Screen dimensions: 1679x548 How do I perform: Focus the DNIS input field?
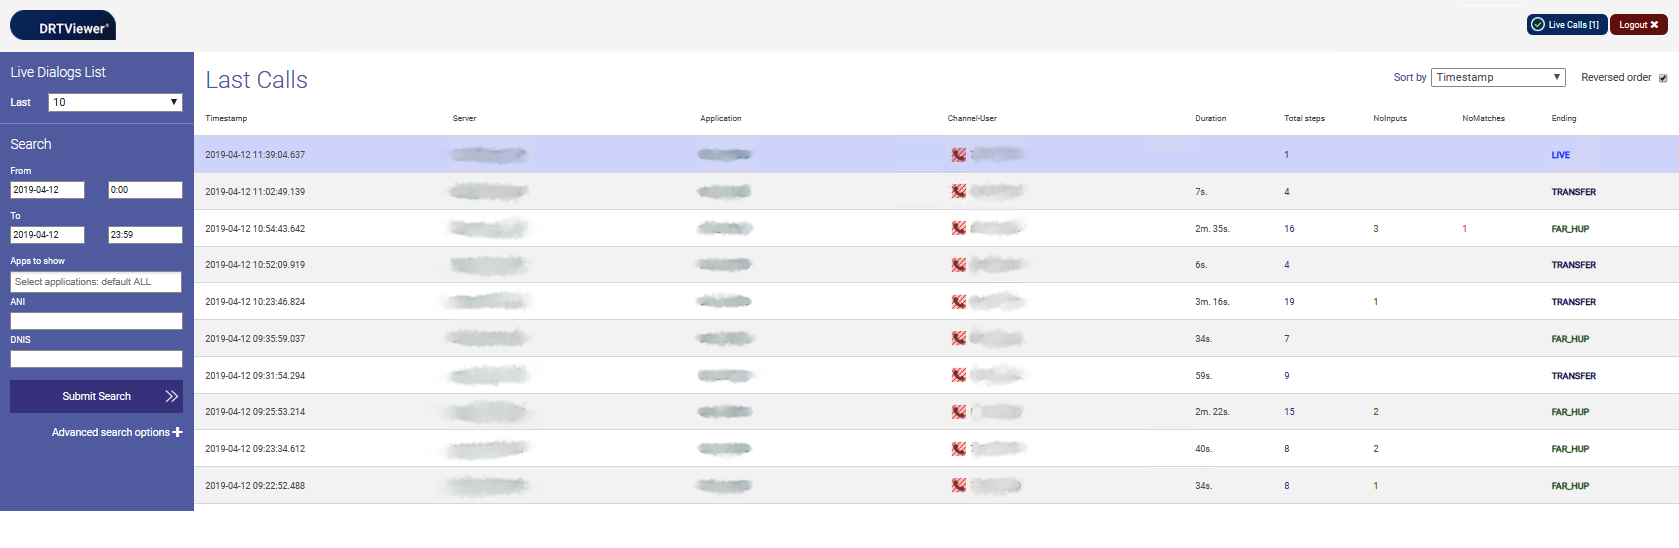click(x=96, y=359)
